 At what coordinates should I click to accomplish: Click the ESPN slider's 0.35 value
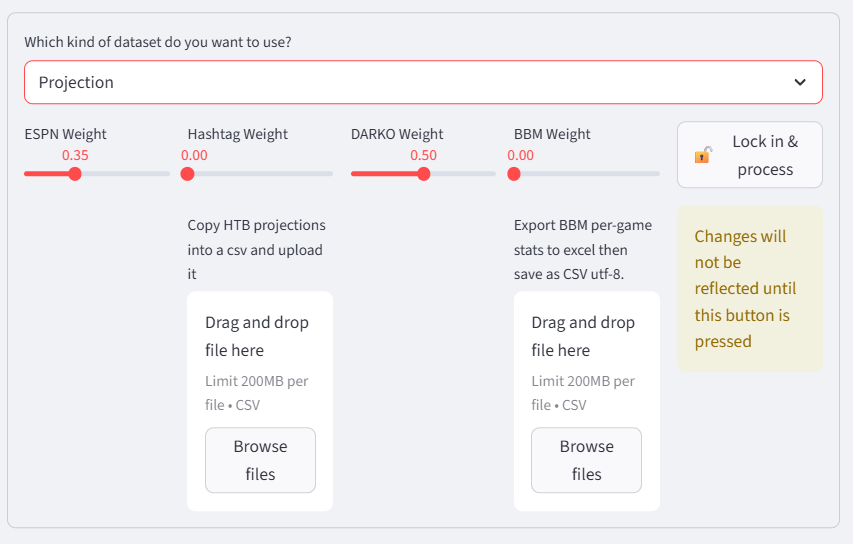click(x=75, y=155)
